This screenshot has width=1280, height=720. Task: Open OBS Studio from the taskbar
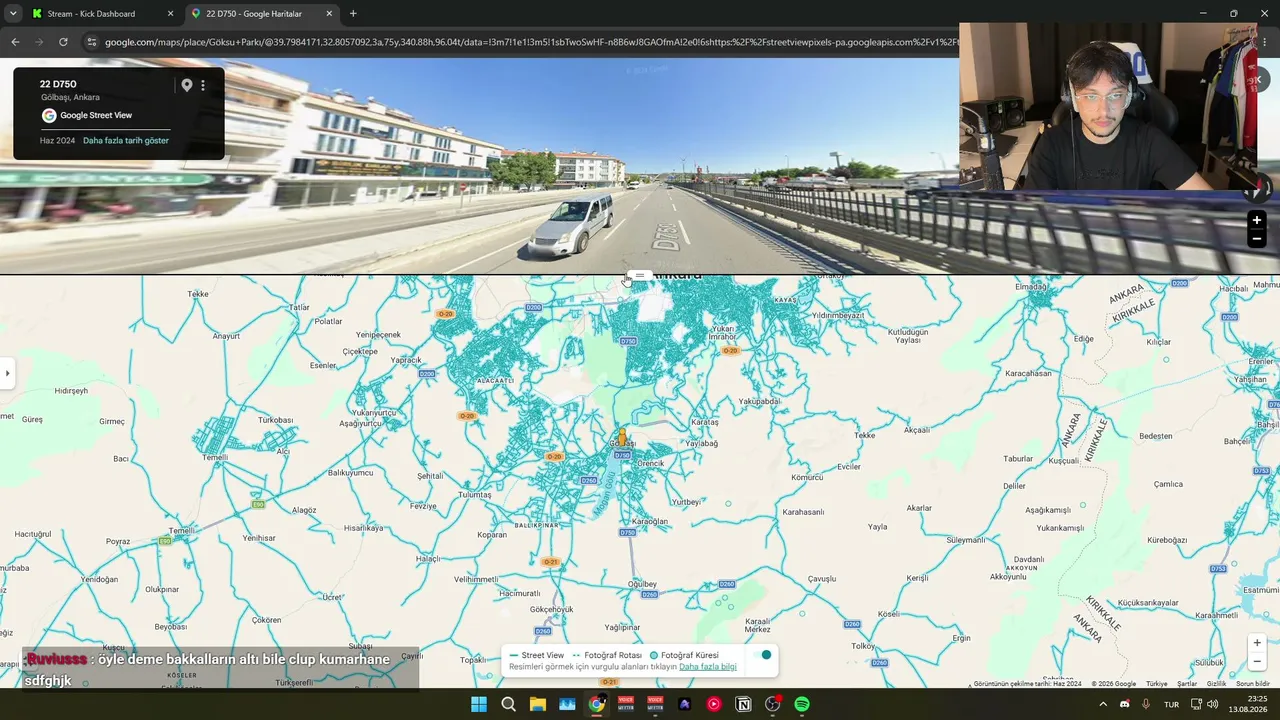pyautogui.click(x=773, y=704)
